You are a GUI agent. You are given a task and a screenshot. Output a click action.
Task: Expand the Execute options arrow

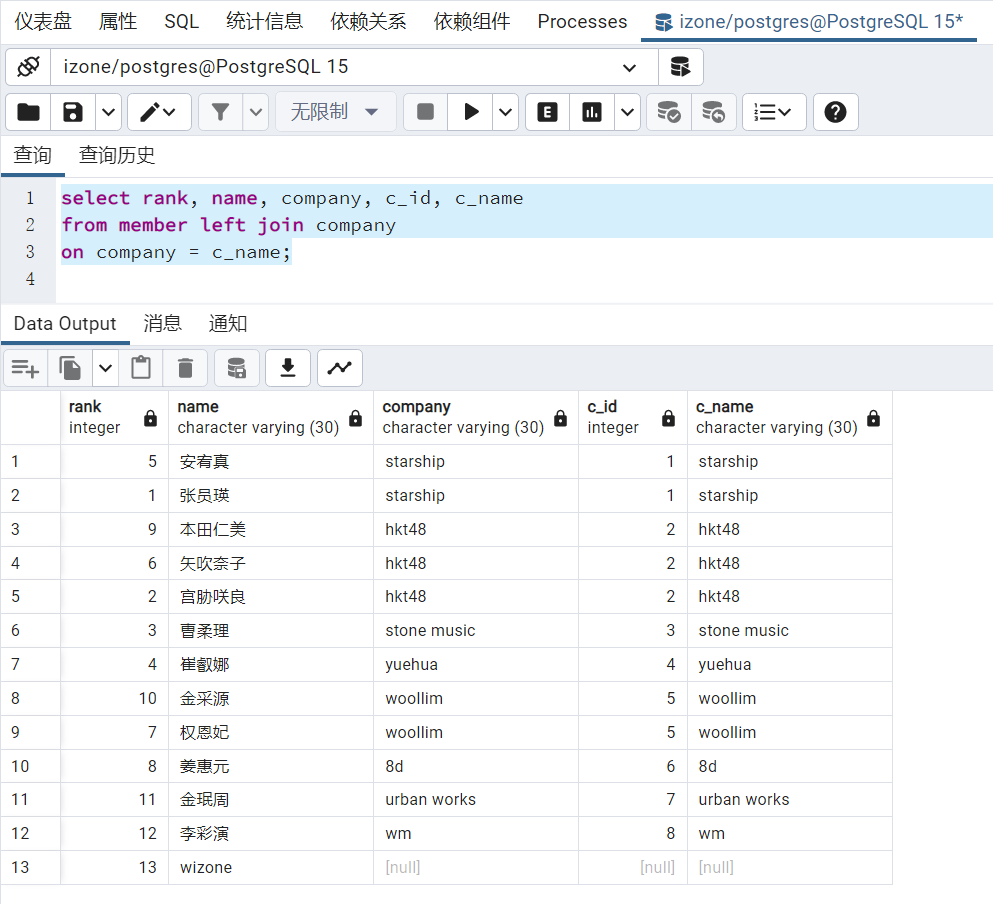pyautogui.click(x=505, y=112)
